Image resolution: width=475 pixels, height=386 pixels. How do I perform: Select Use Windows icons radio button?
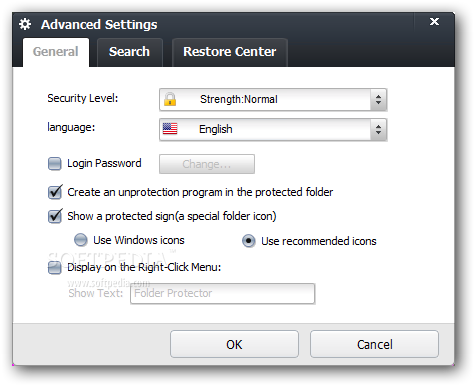click(81, 240)
